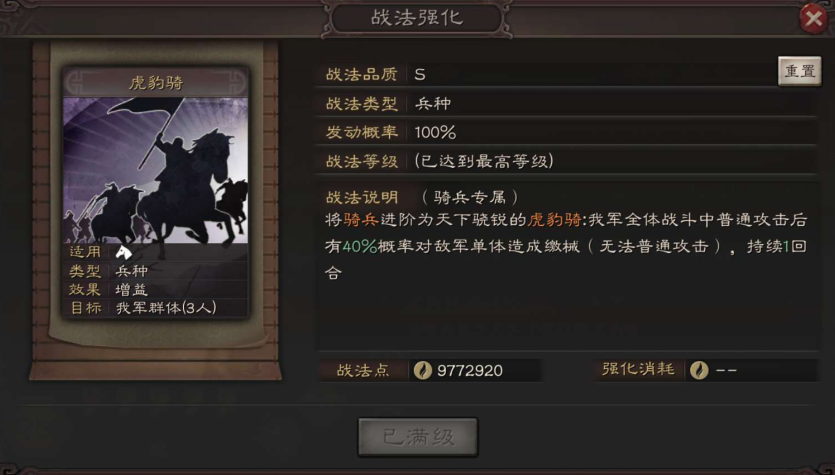Viewport: 835px width, 475px height.
Task: Click the 已满级 button at bottom
Action: click(418, 437)
